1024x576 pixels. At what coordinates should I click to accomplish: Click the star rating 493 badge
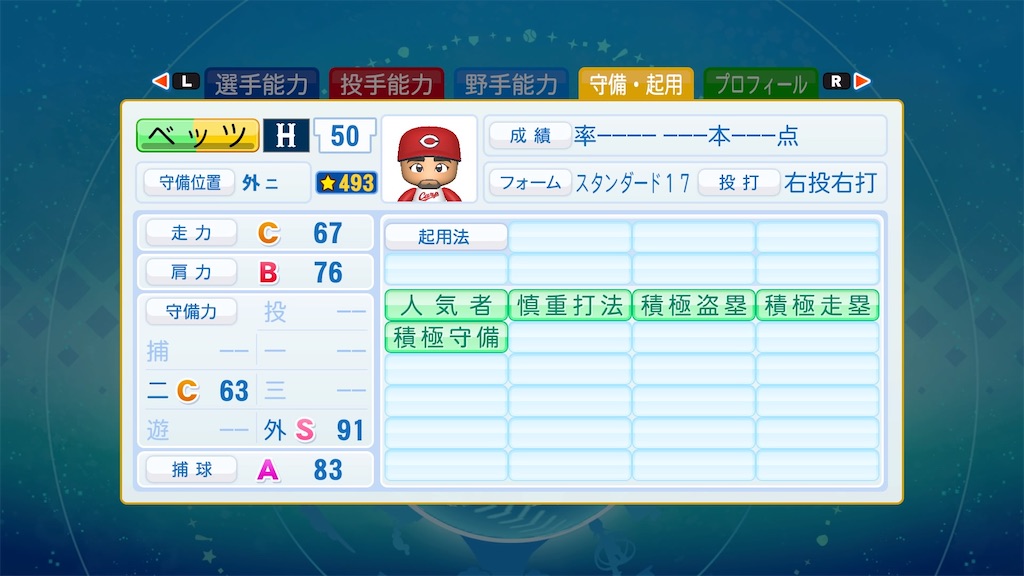[x=346, y=183]
